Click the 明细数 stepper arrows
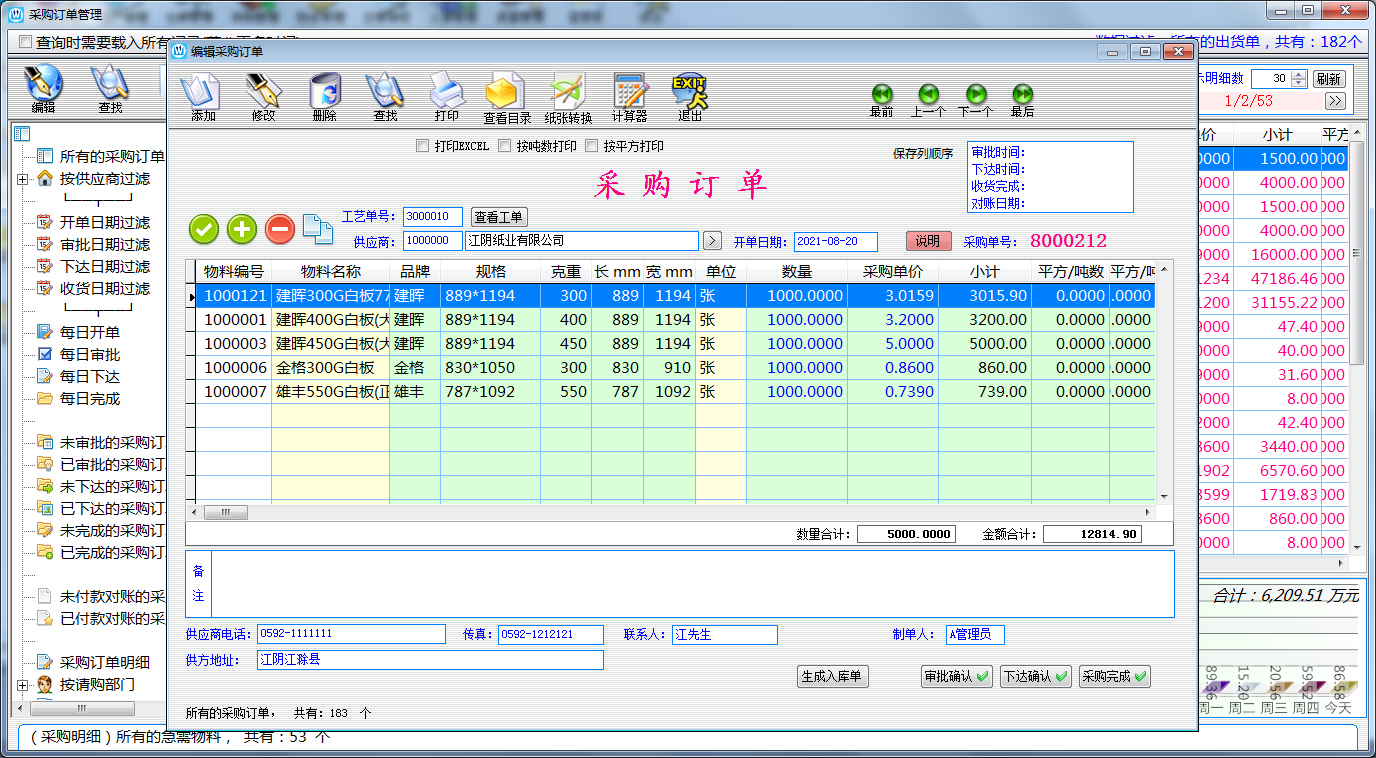This screenshot has height=758, width=1376. [x=1299, y=79]
